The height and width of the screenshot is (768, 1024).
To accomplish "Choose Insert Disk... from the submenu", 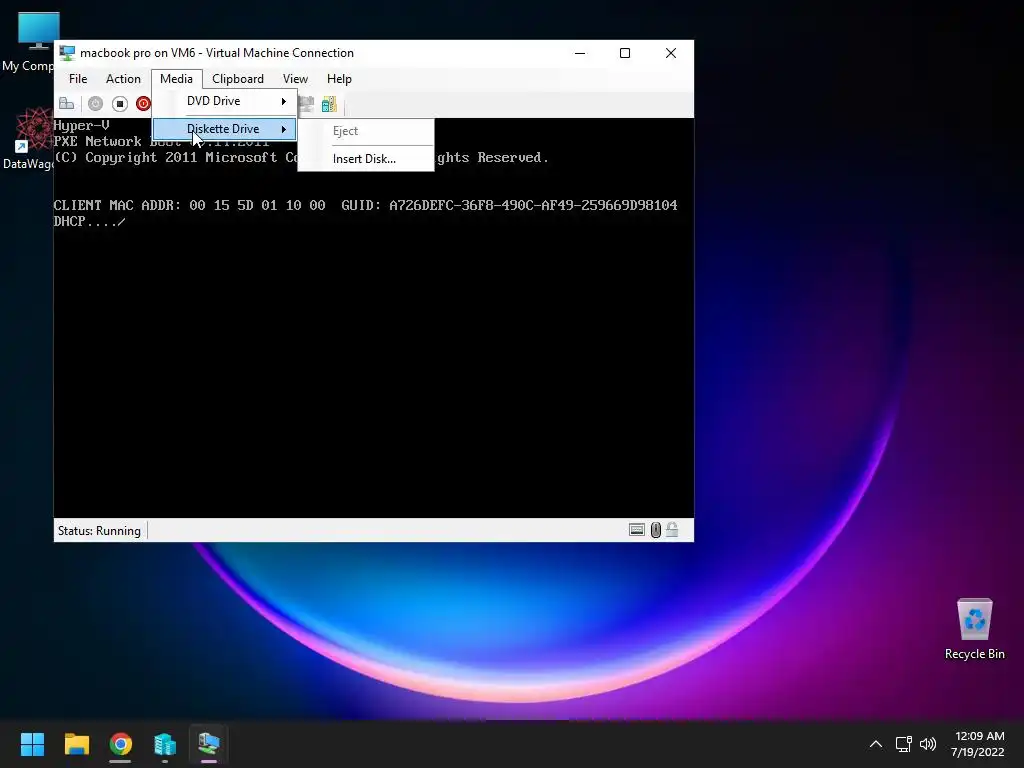I will [x=365, y=159].
